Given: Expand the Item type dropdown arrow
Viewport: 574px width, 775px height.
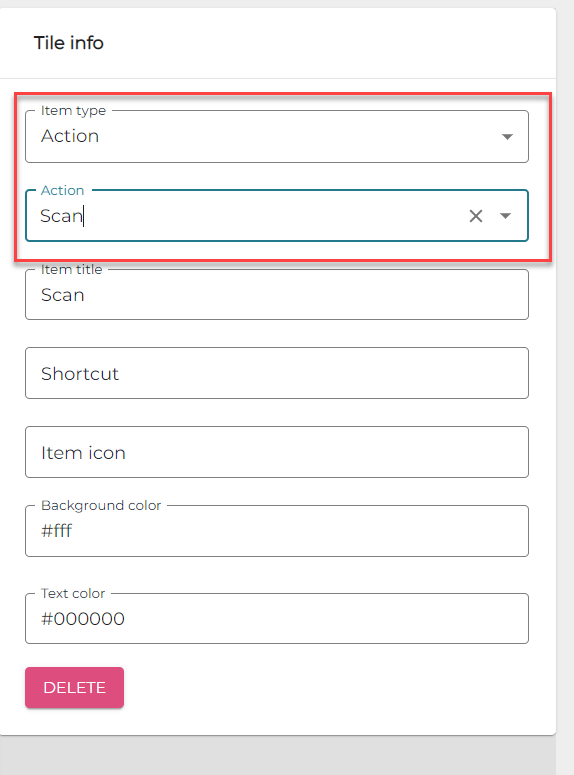Looking at the screenshot, I should coord(507,136).
